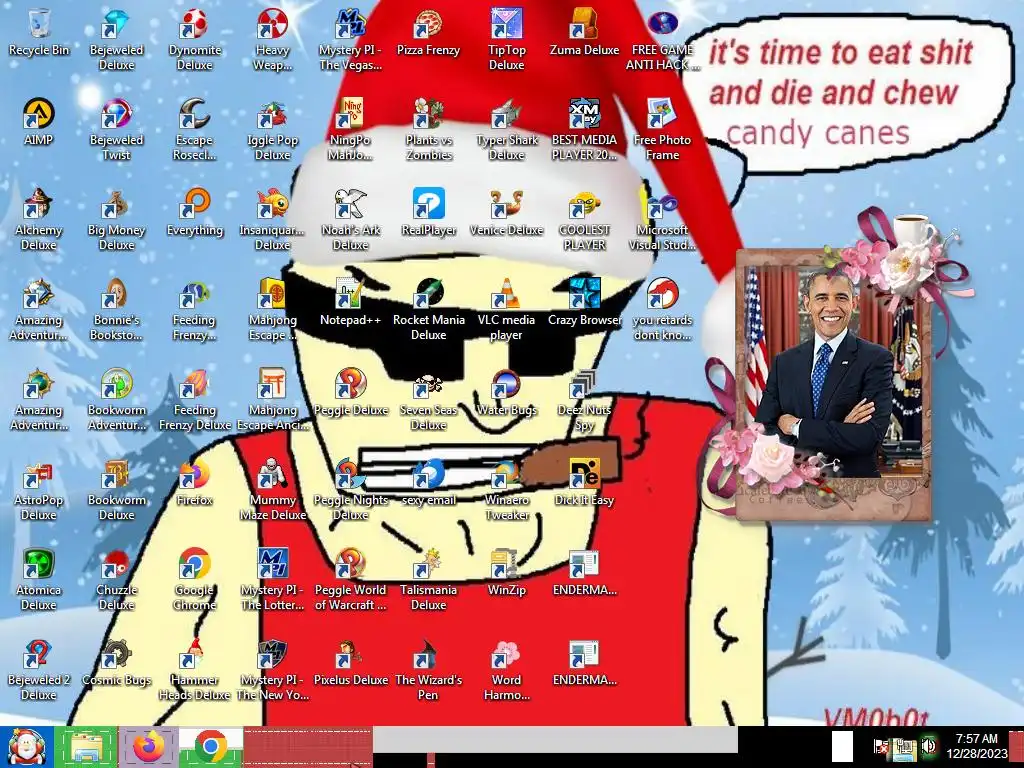Click the Chuzzle Deluxe shortcut
1024x768 pixels.
116,579
